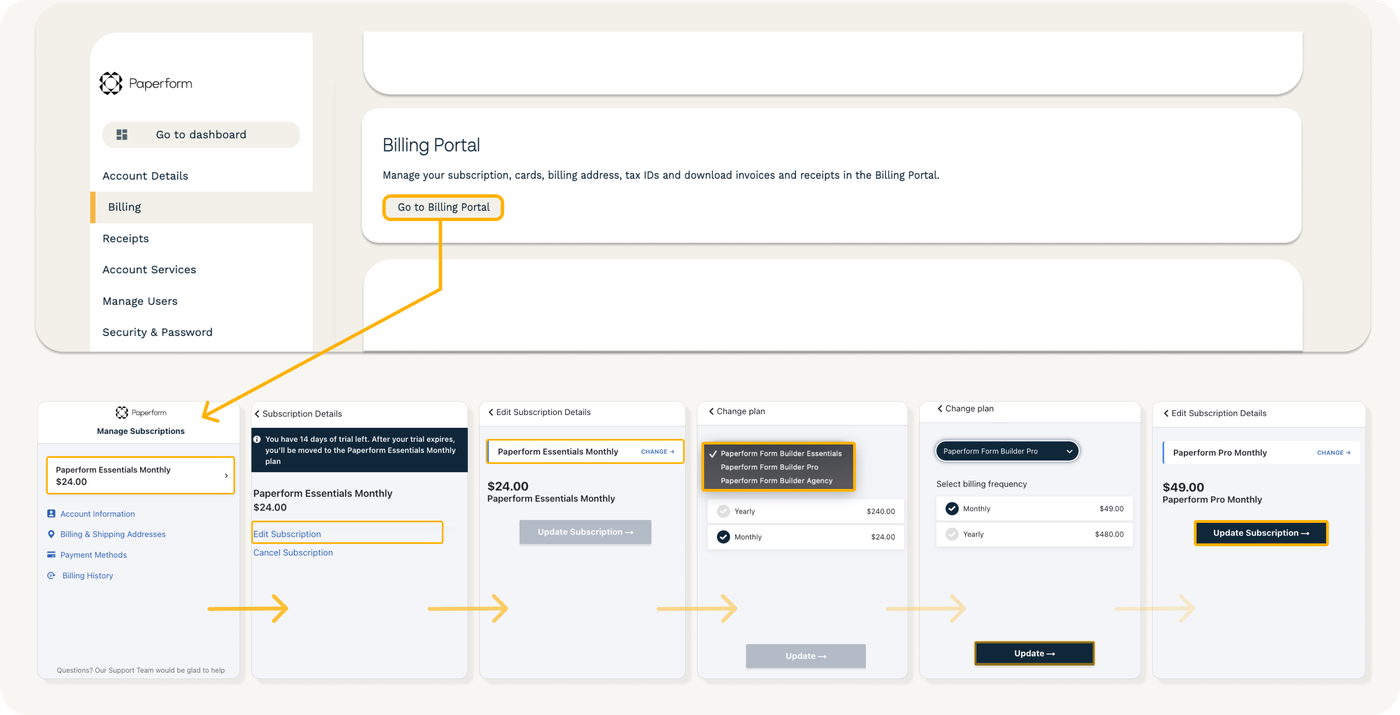1400x715 pixels.
Task: Switch to the Manage Users section
Action: point(139,300)
